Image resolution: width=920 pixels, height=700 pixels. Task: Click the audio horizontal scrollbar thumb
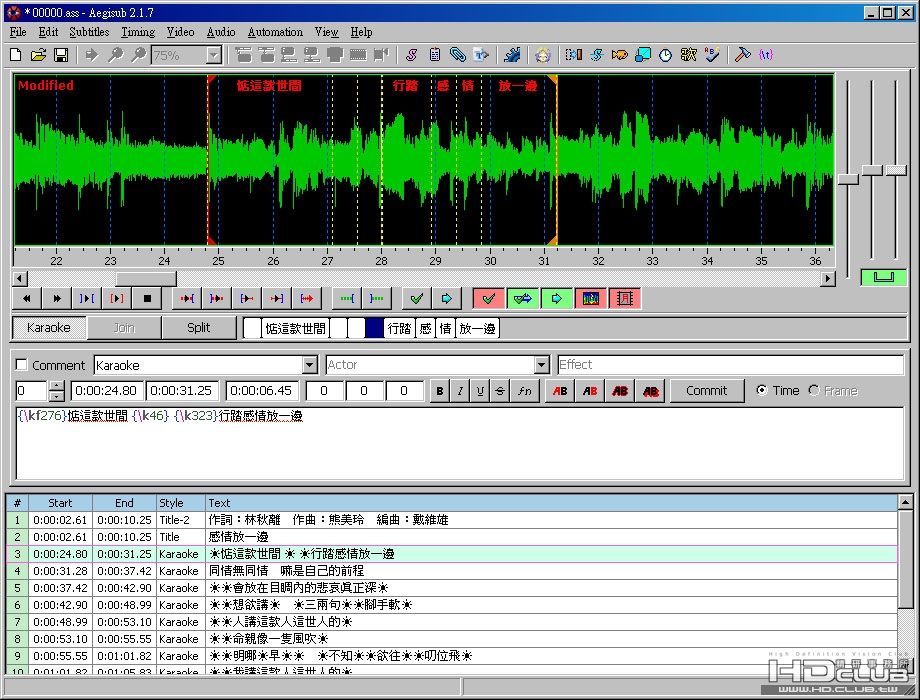146,279
